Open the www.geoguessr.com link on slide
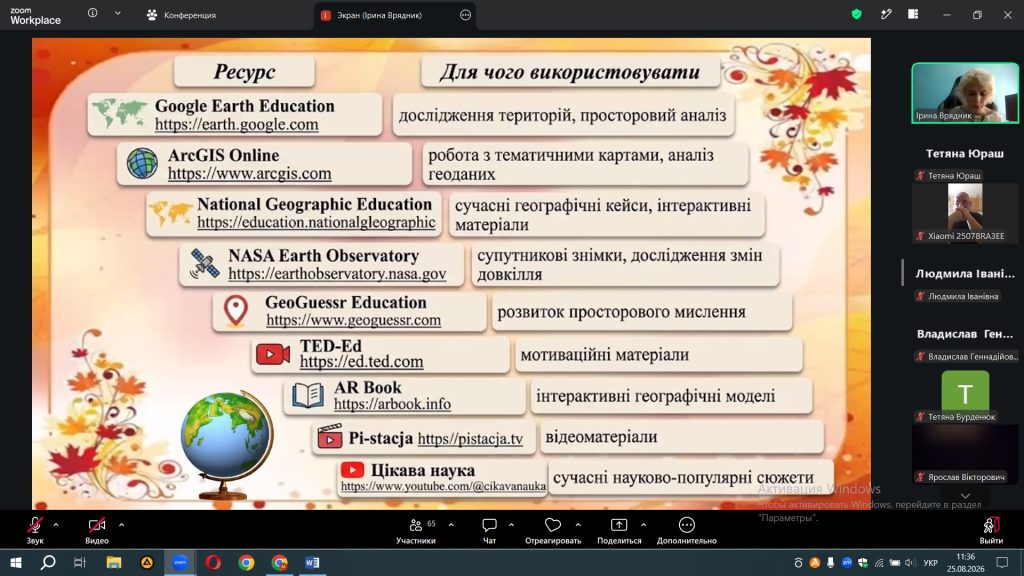Viewport: 1024px width, 576px height. (353, 320)
